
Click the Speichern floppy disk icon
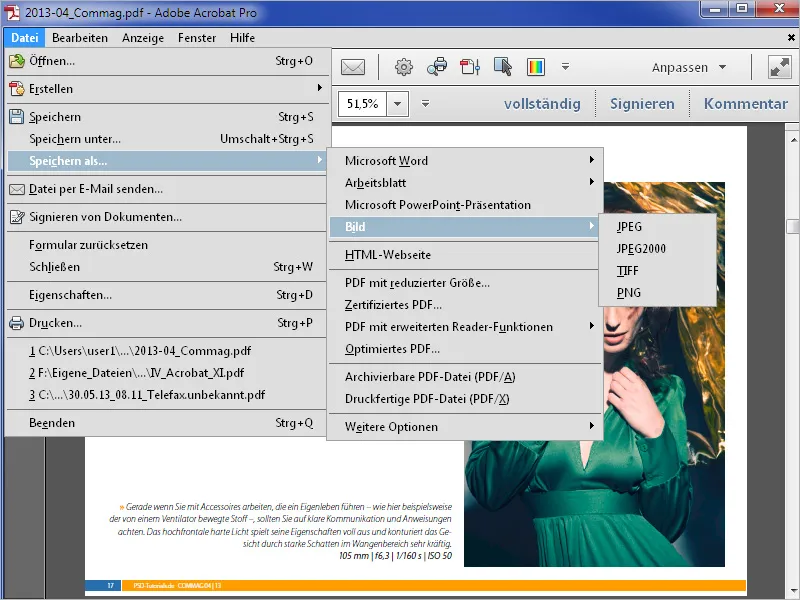17,117
